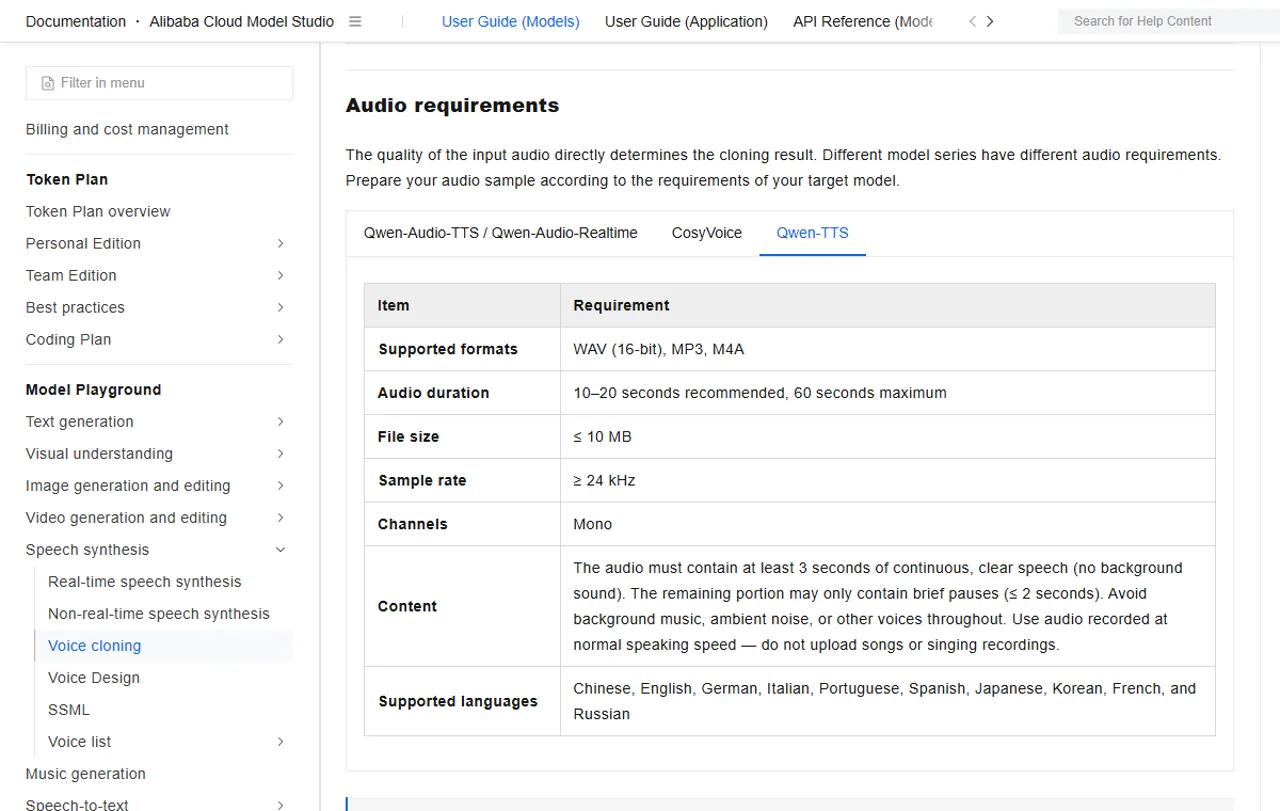Click the Supported languages row label
Viewport: 1280px width, 811px height.
458,701
